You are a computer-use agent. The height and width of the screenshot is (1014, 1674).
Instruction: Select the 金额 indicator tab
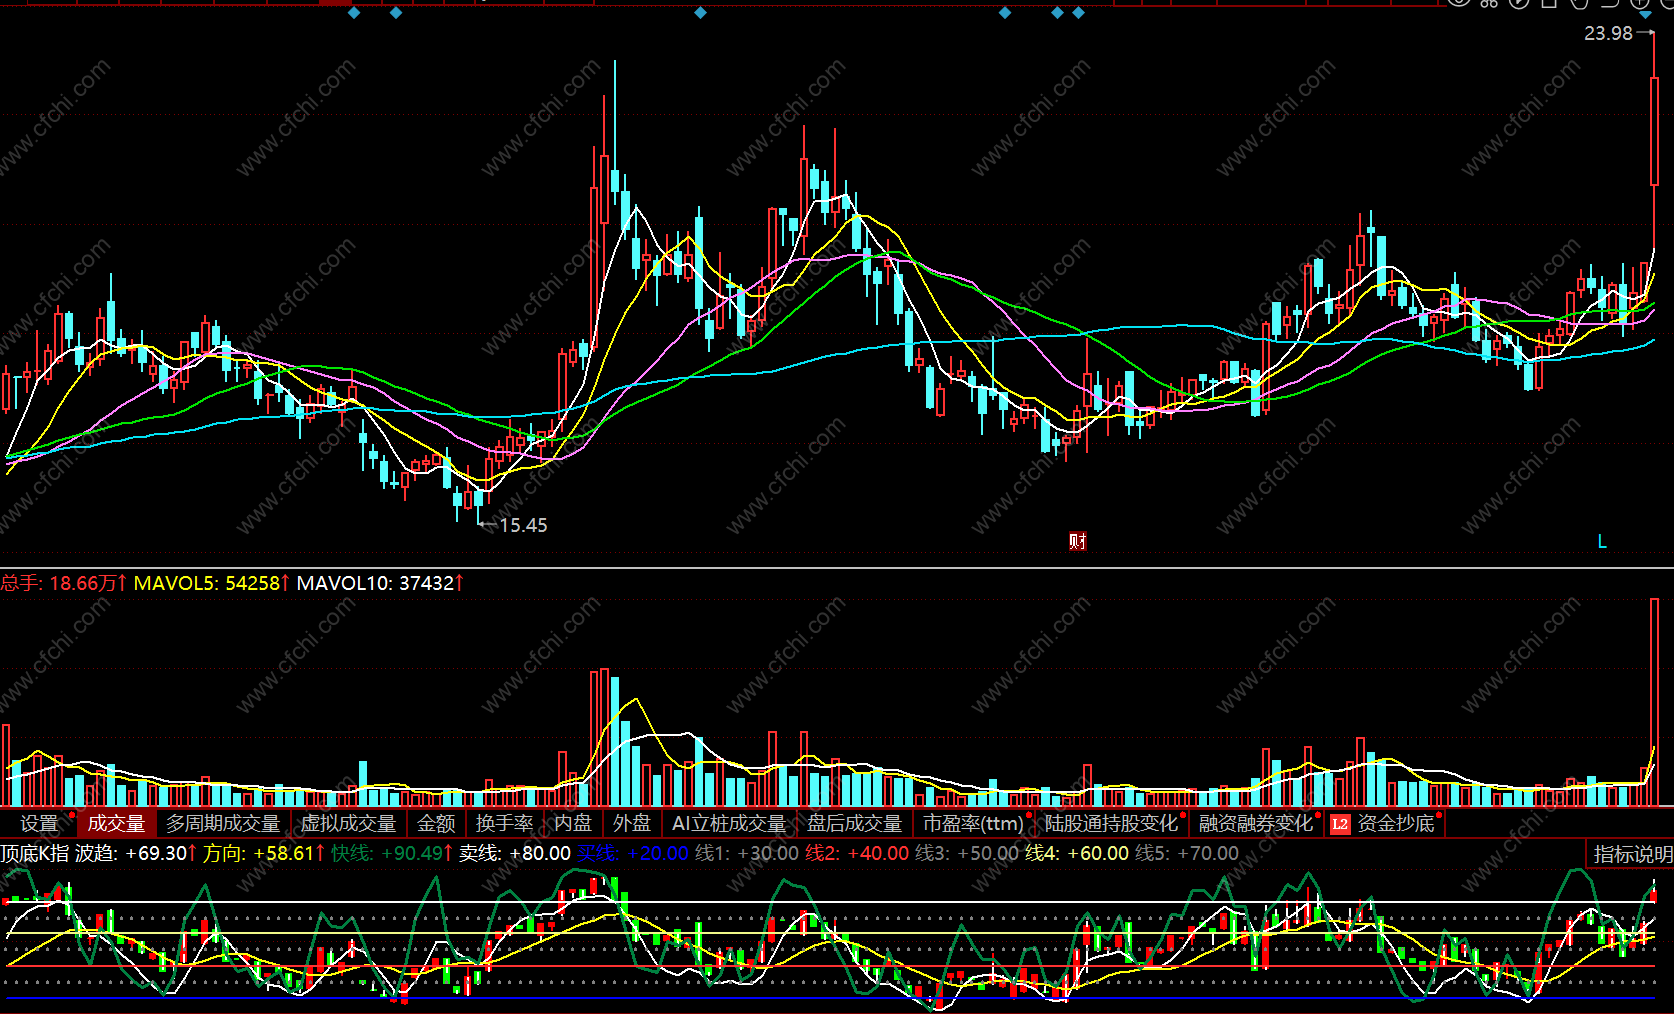(436, 823)
